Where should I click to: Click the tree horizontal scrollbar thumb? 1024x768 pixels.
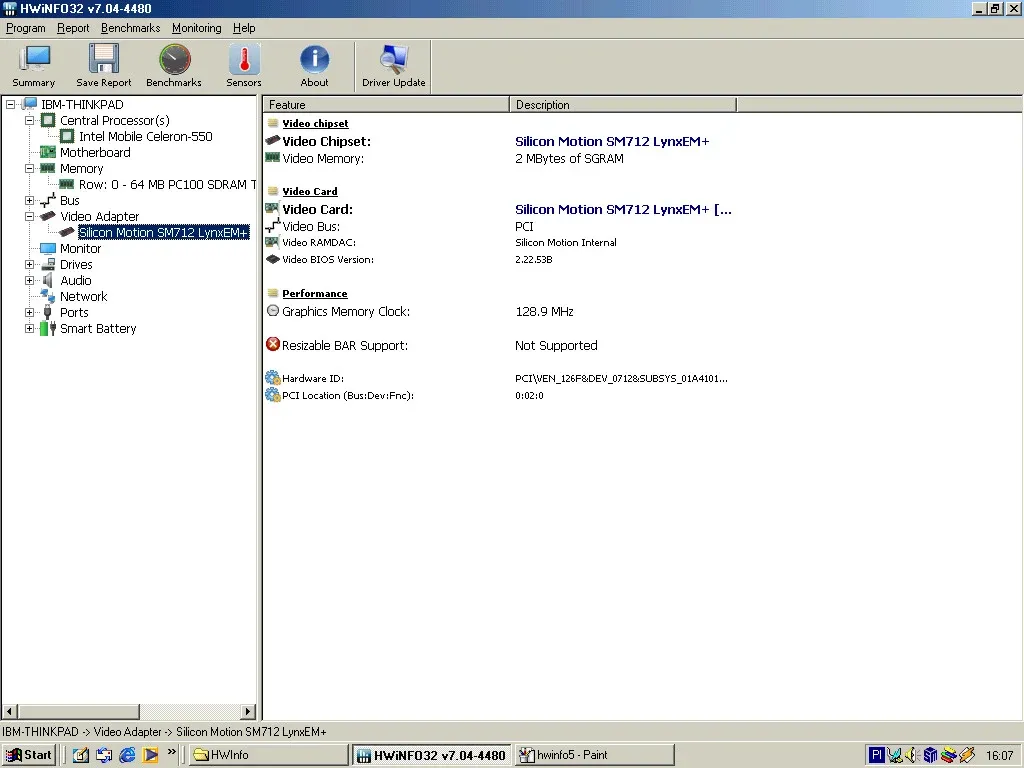coord(78,711)
